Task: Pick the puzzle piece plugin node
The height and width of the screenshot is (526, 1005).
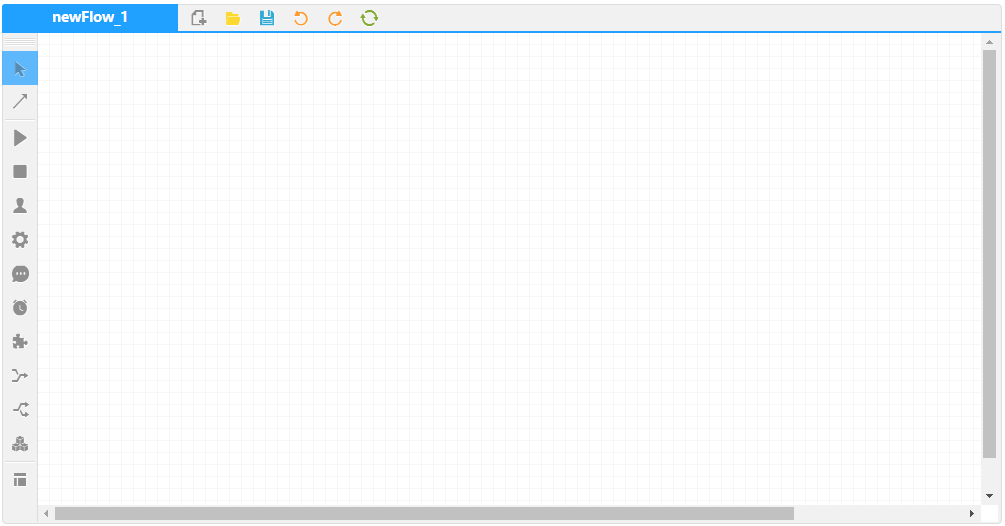Action: coord(20,342)
